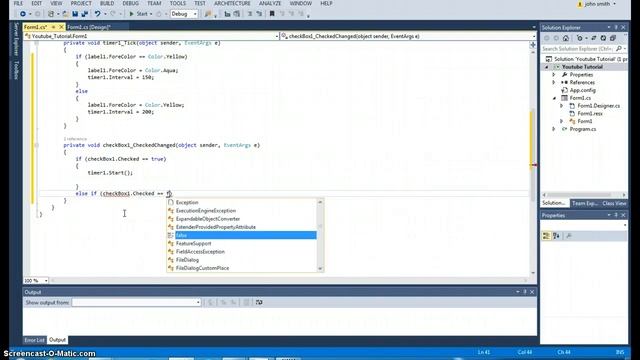640x360 pixels.
Task: Click the search magnifier in Solution Explorer
Action: pos(619,49)
